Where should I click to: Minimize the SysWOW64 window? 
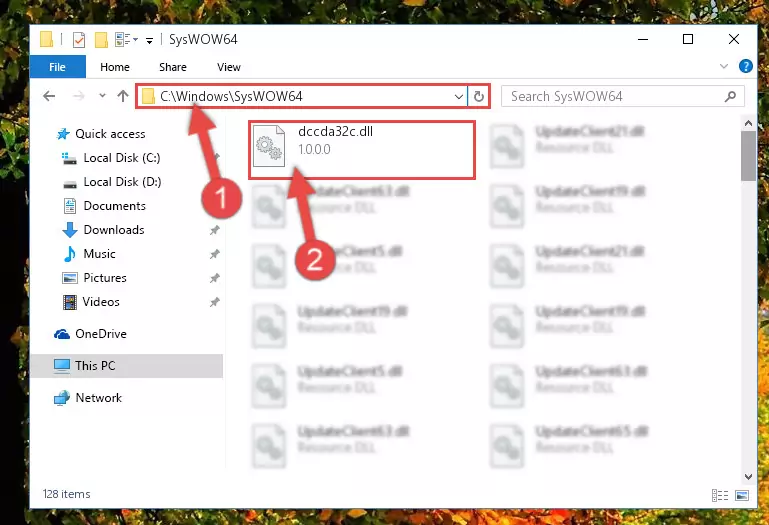[643, 39]
